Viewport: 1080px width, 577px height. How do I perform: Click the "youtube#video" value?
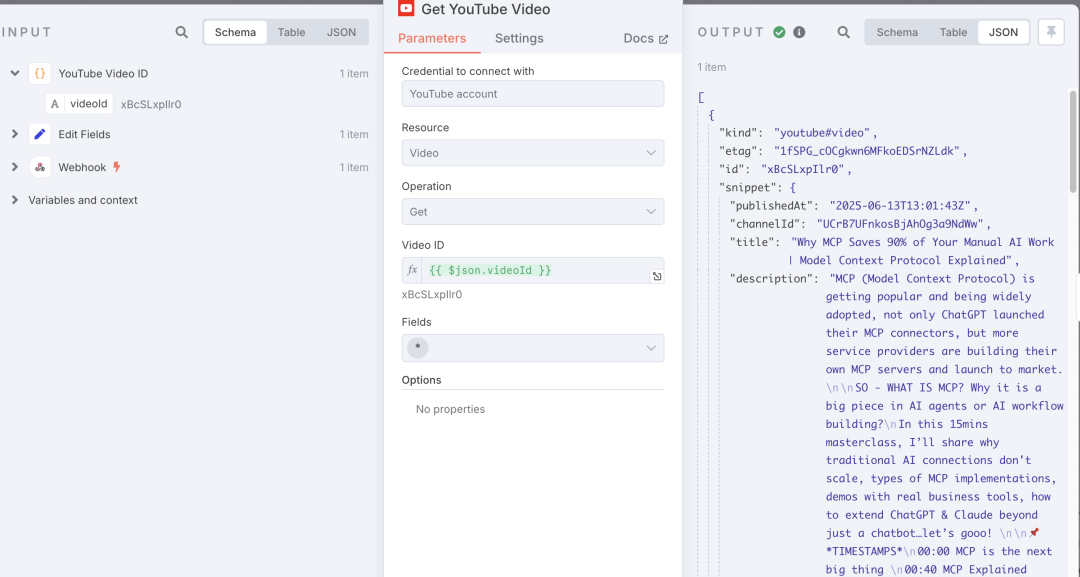(822, 133)
